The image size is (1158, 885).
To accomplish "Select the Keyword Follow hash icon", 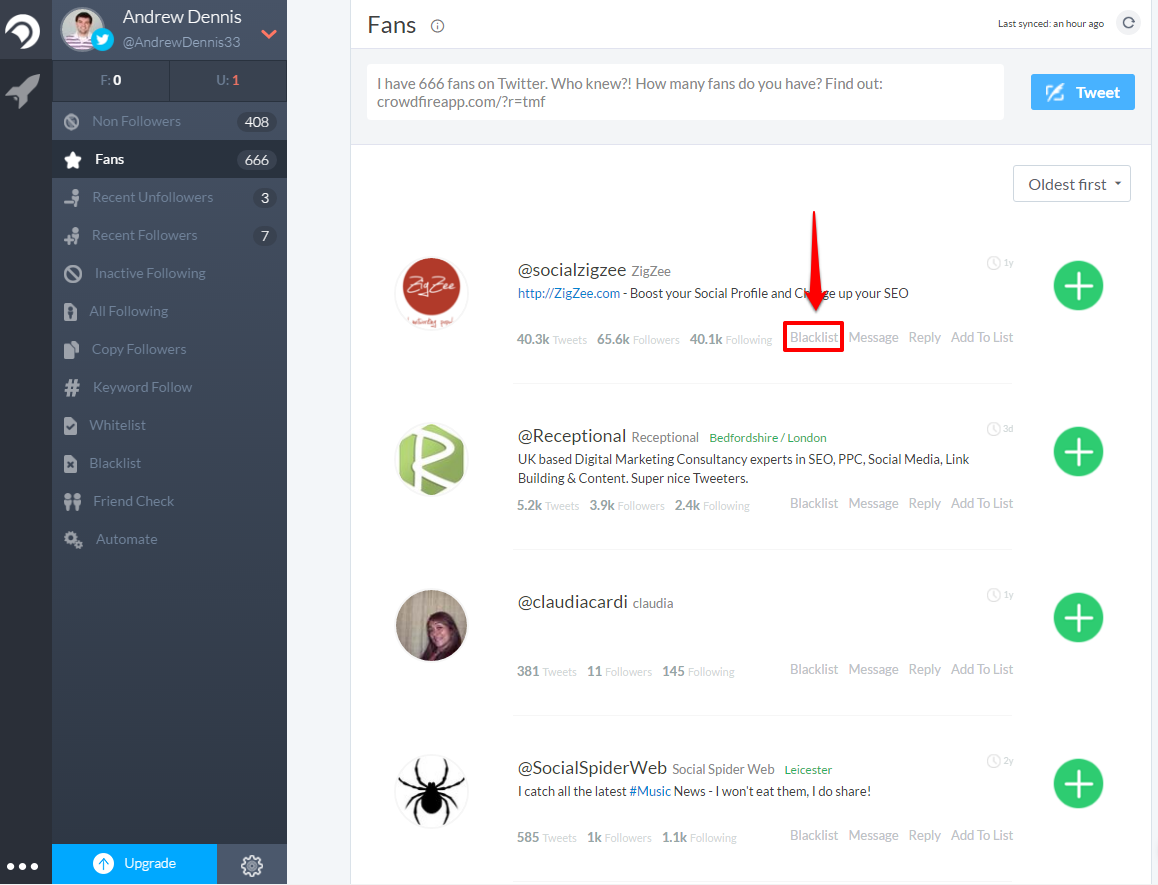I will [x=72, y=387].
